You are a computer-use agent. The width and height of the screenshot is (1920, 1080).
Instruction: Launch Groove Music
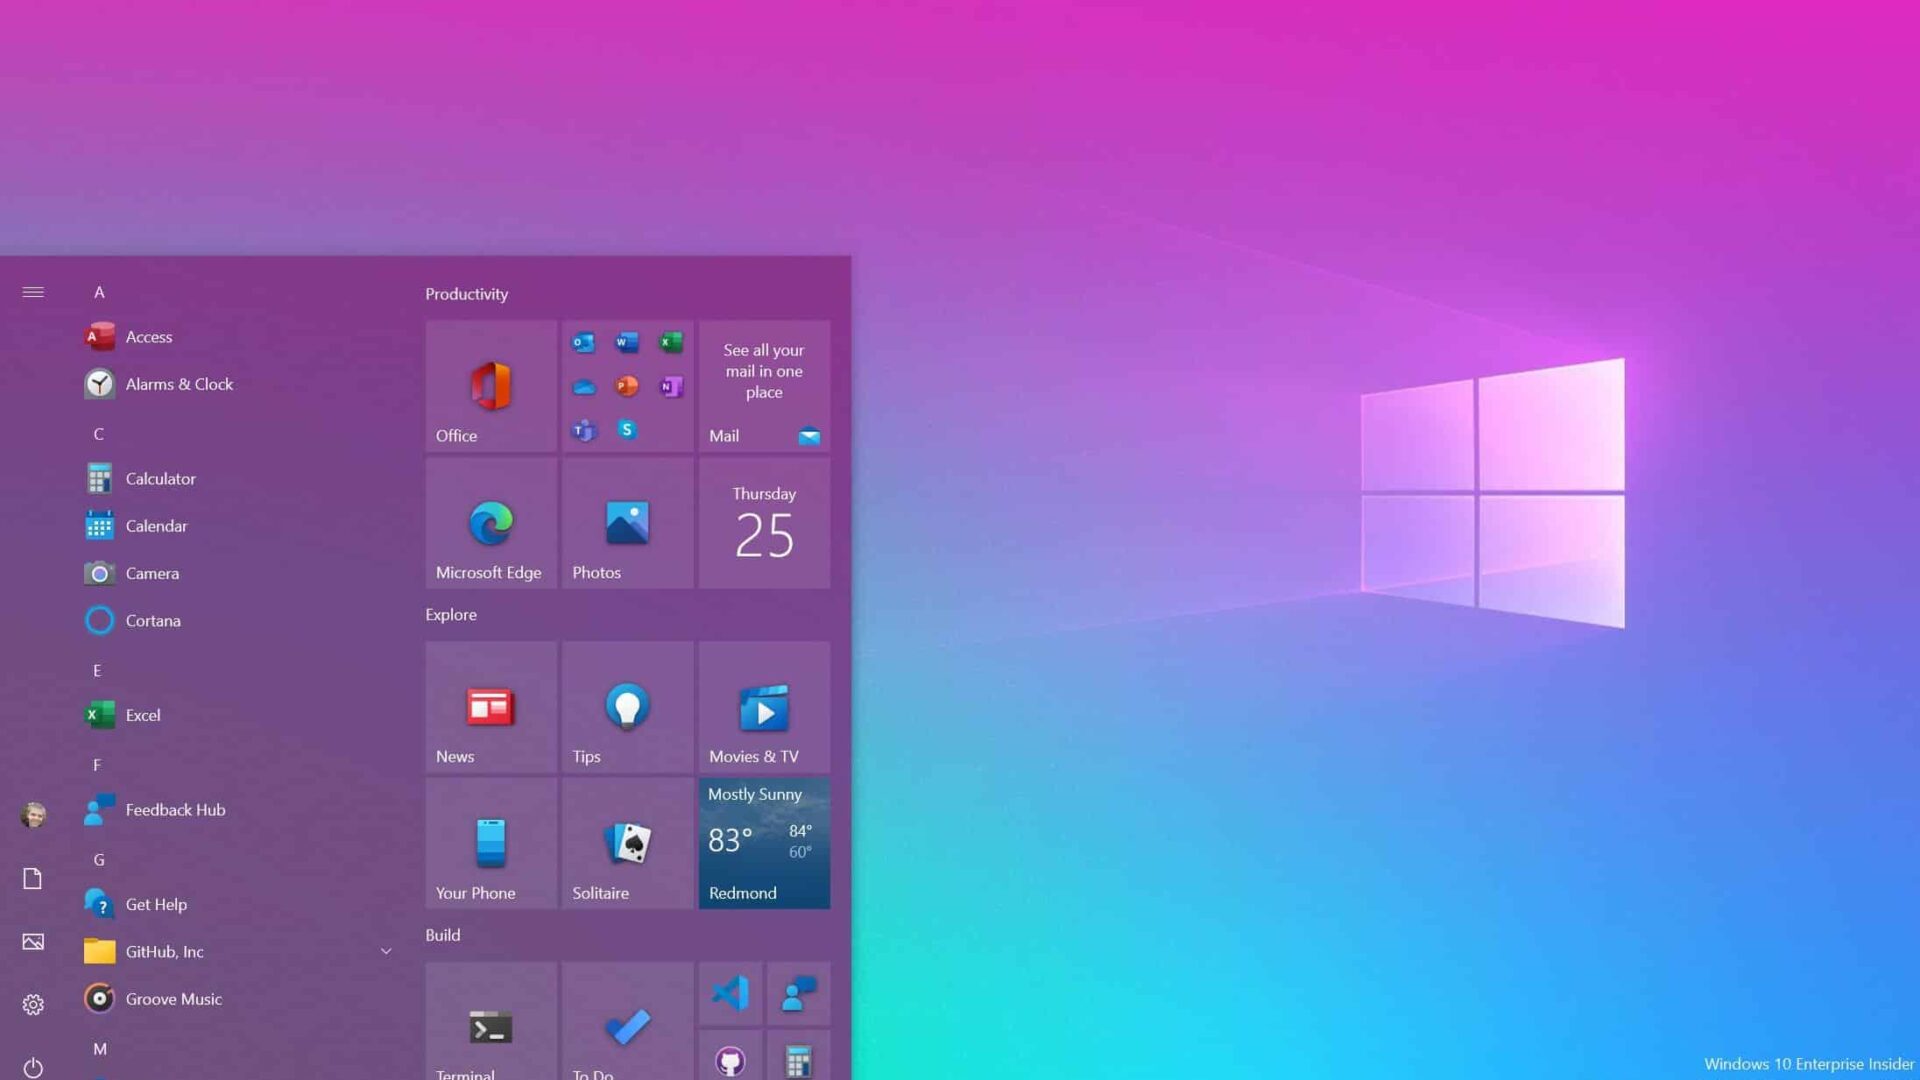[x=238, y=999]
